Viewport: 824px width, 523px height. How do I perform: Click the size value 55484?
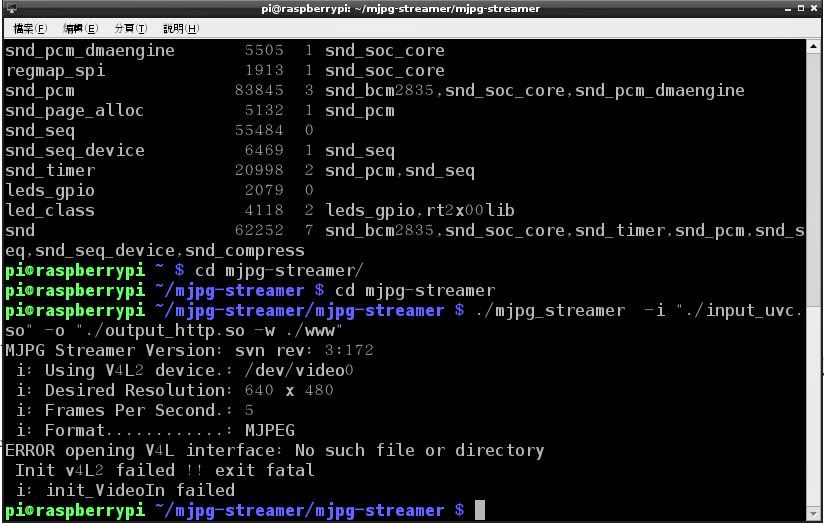259,130
